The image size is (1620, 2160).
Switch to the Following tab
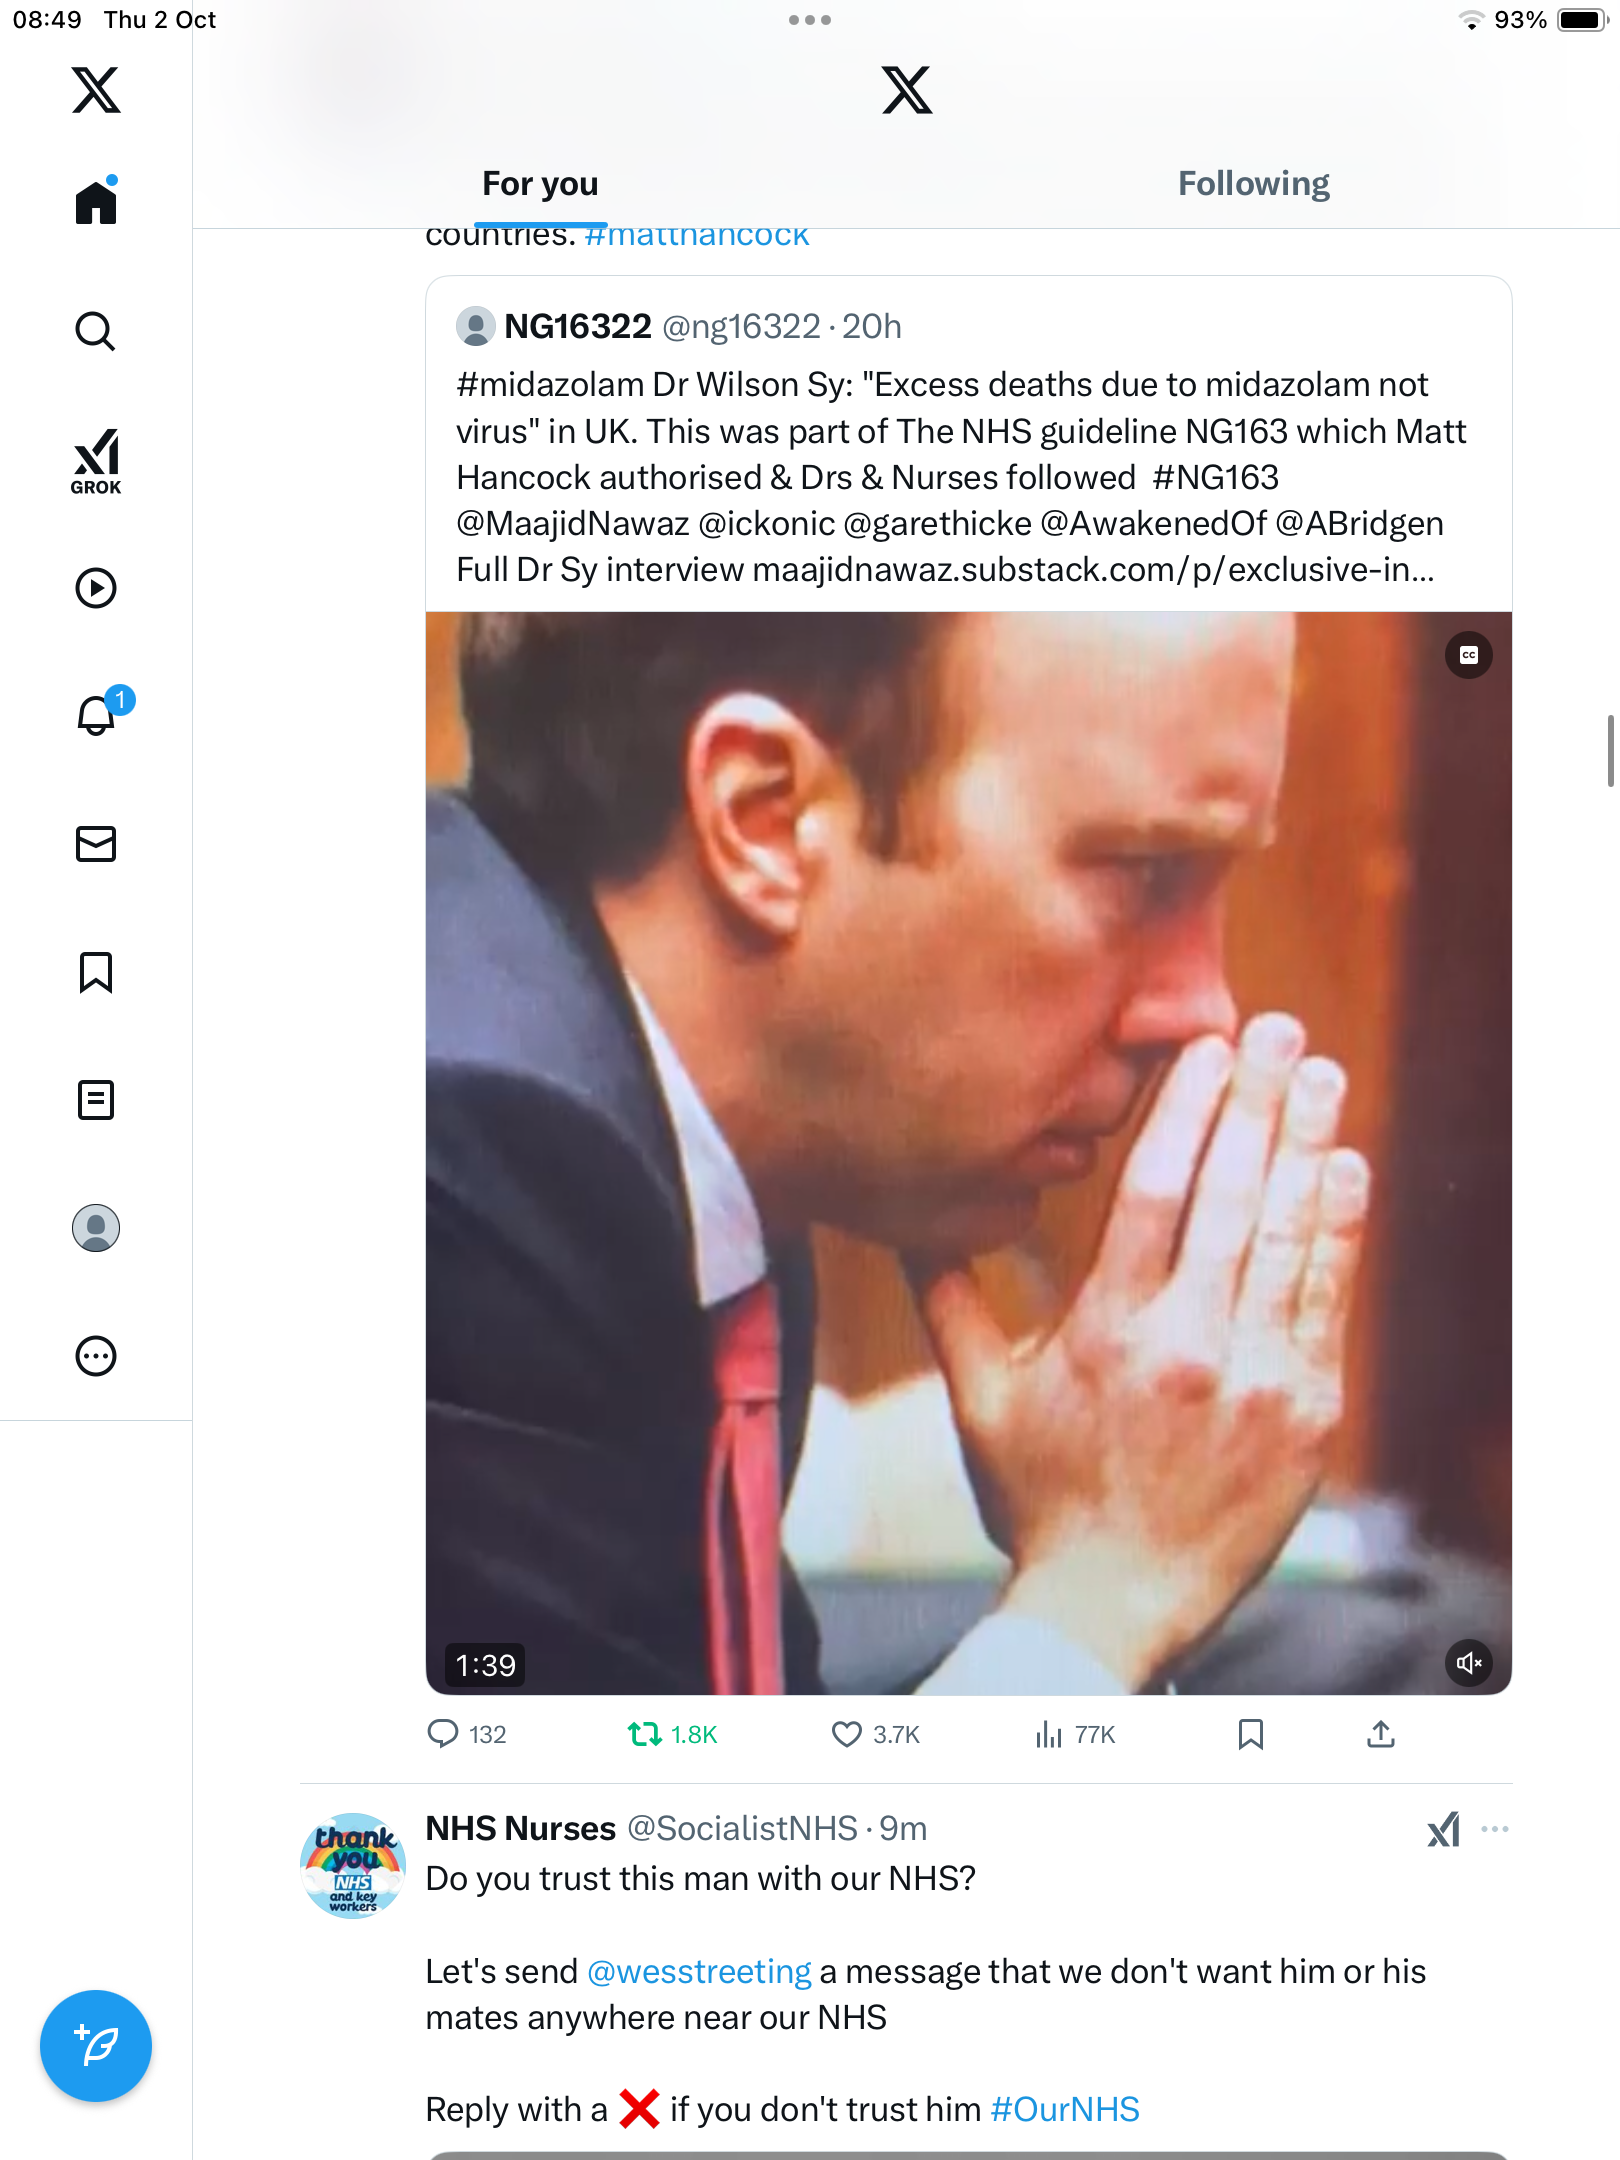click(1253, 184)
